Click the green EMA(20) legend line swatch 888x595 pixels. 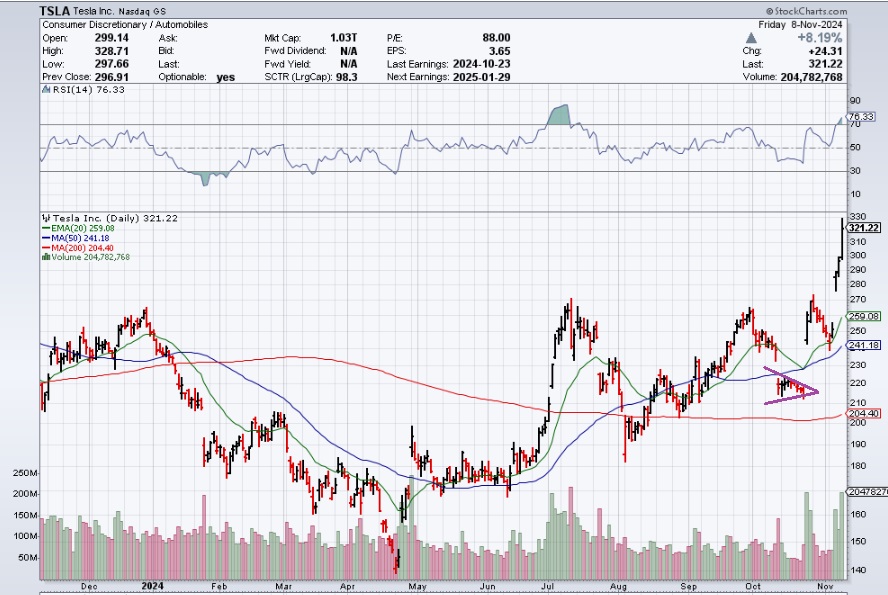(44, 228)
